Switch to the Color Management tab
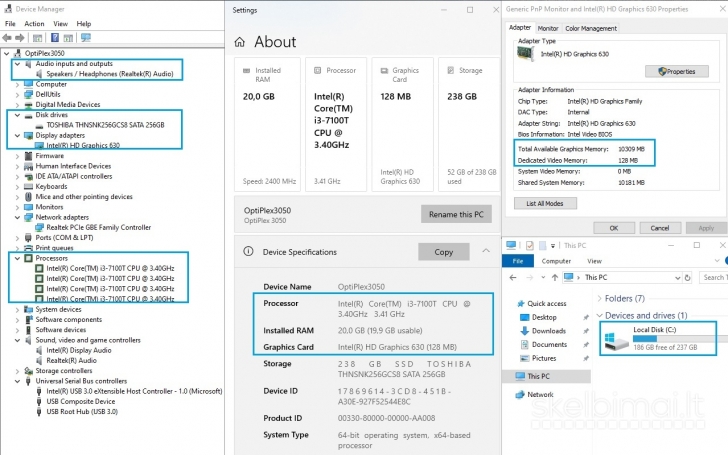Image resolution: width=728 pixels, height=455 pixels. (591, 28)
